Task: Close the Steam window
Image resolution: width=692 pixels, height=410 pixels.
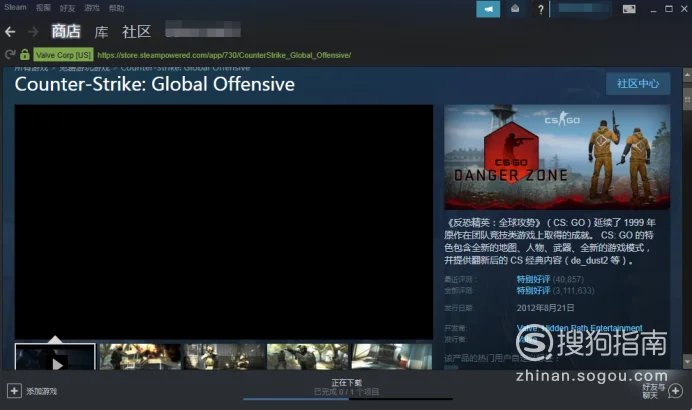Action: [x=684, y=9]
